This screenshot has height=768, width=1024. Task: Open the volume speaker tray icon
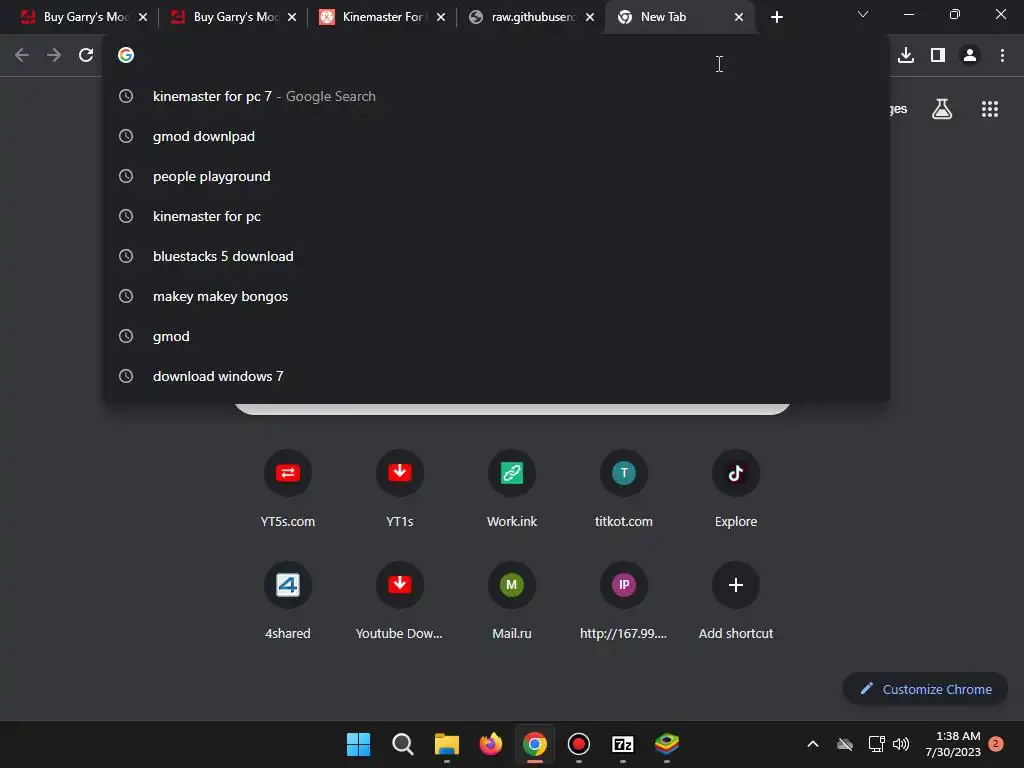click(x=901, y=744)
